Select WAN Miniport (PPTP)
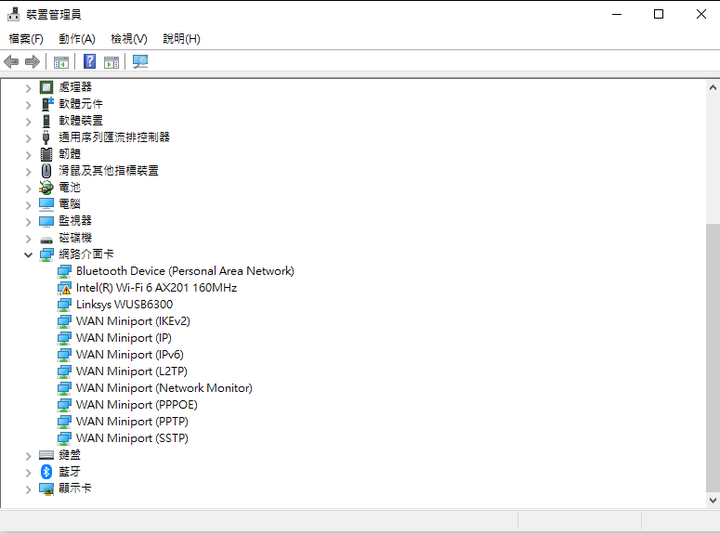The image size is (720, 534). click(132, 422)
